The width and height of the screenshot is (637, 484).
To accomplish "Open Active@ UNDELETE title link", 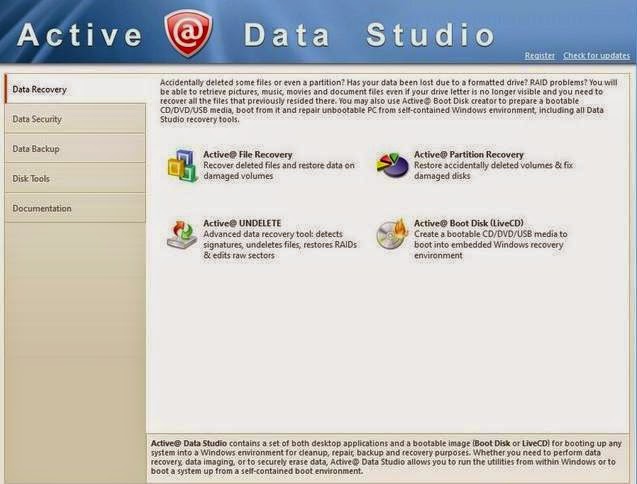I will (x=242, y=223).
